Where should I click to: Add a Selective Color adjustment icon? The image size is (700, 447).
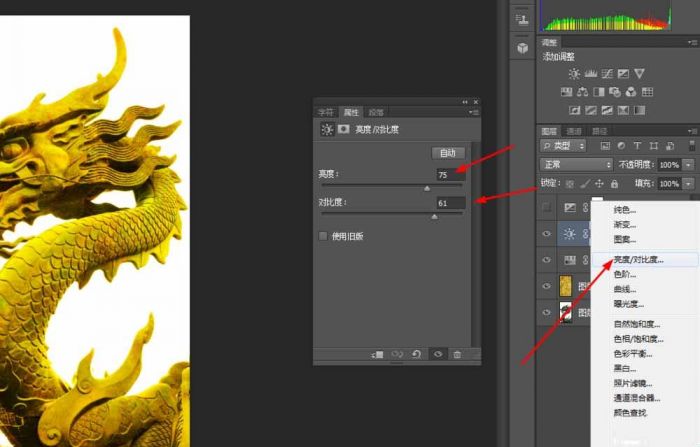pyautogui.click(x=623, y=110)
